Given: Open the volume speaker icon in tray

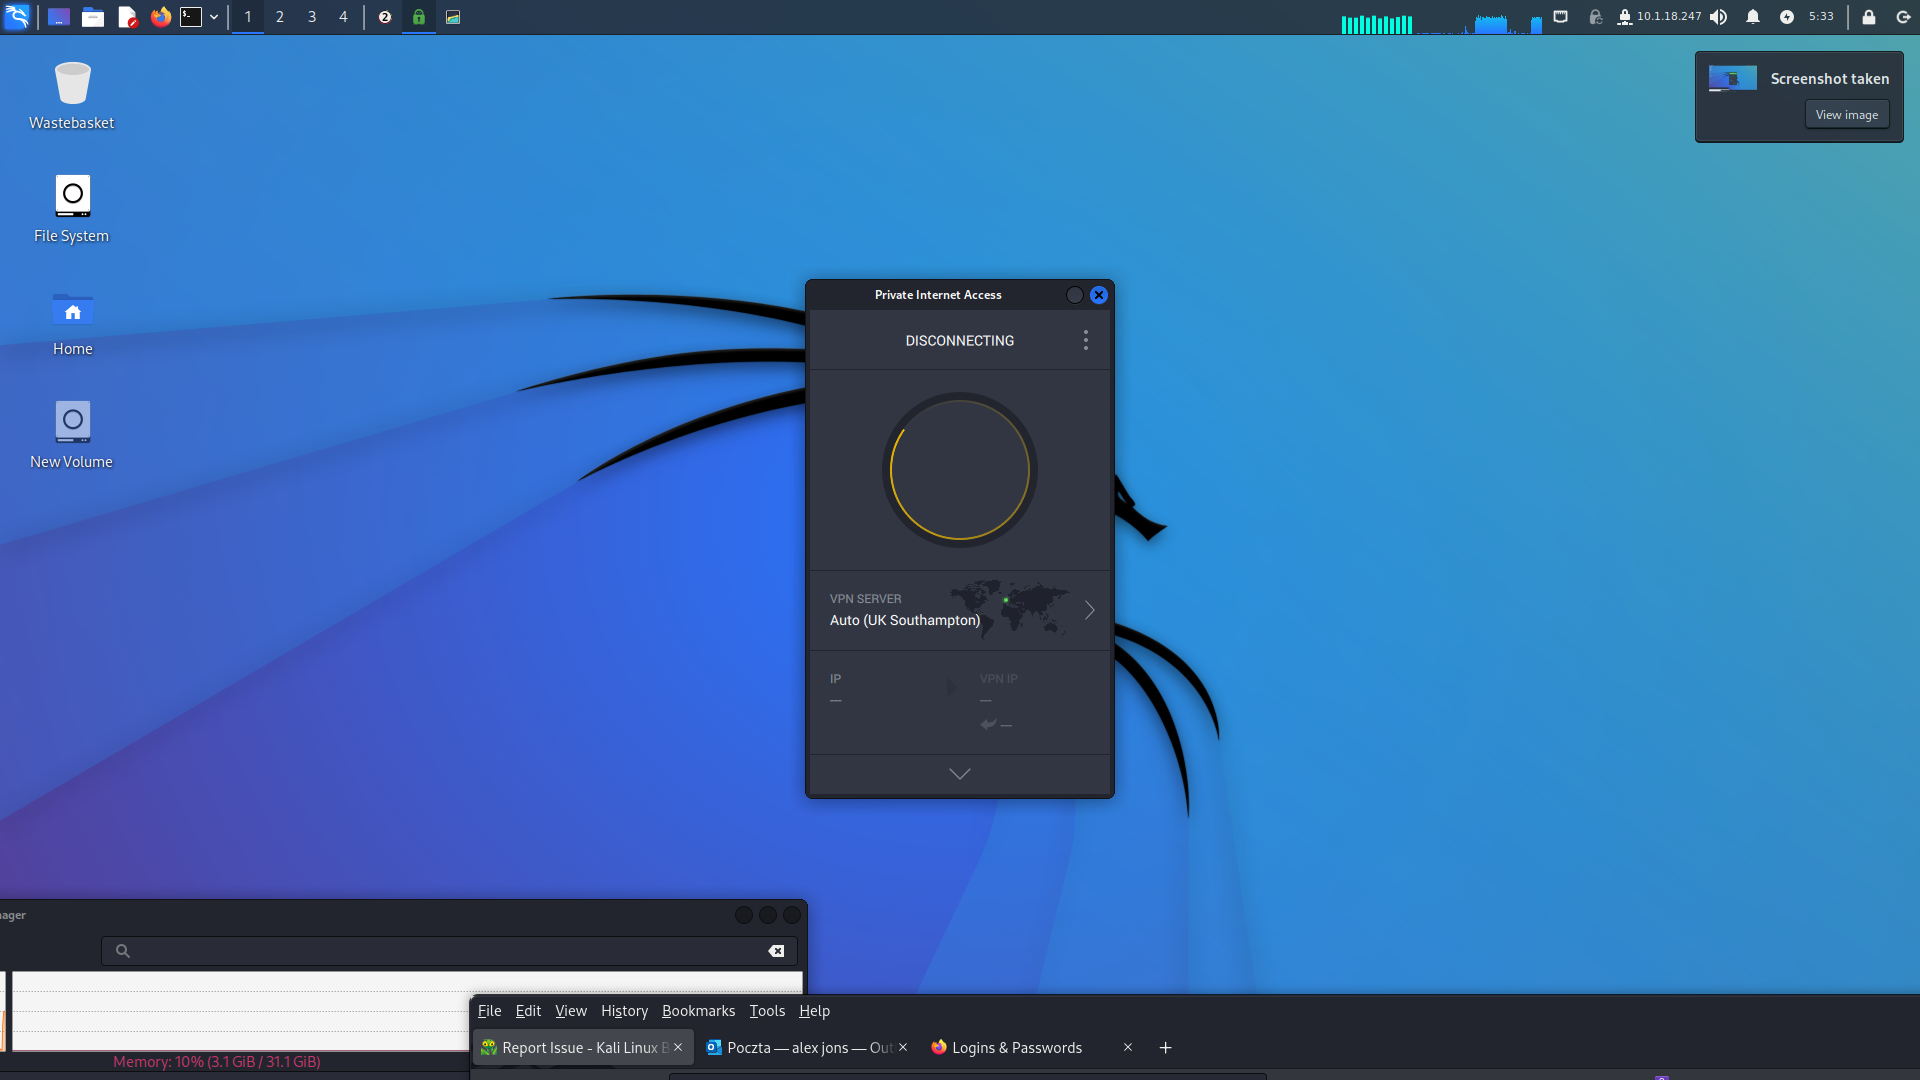Looking at the screenshot, I should (x=1718, y=17).
